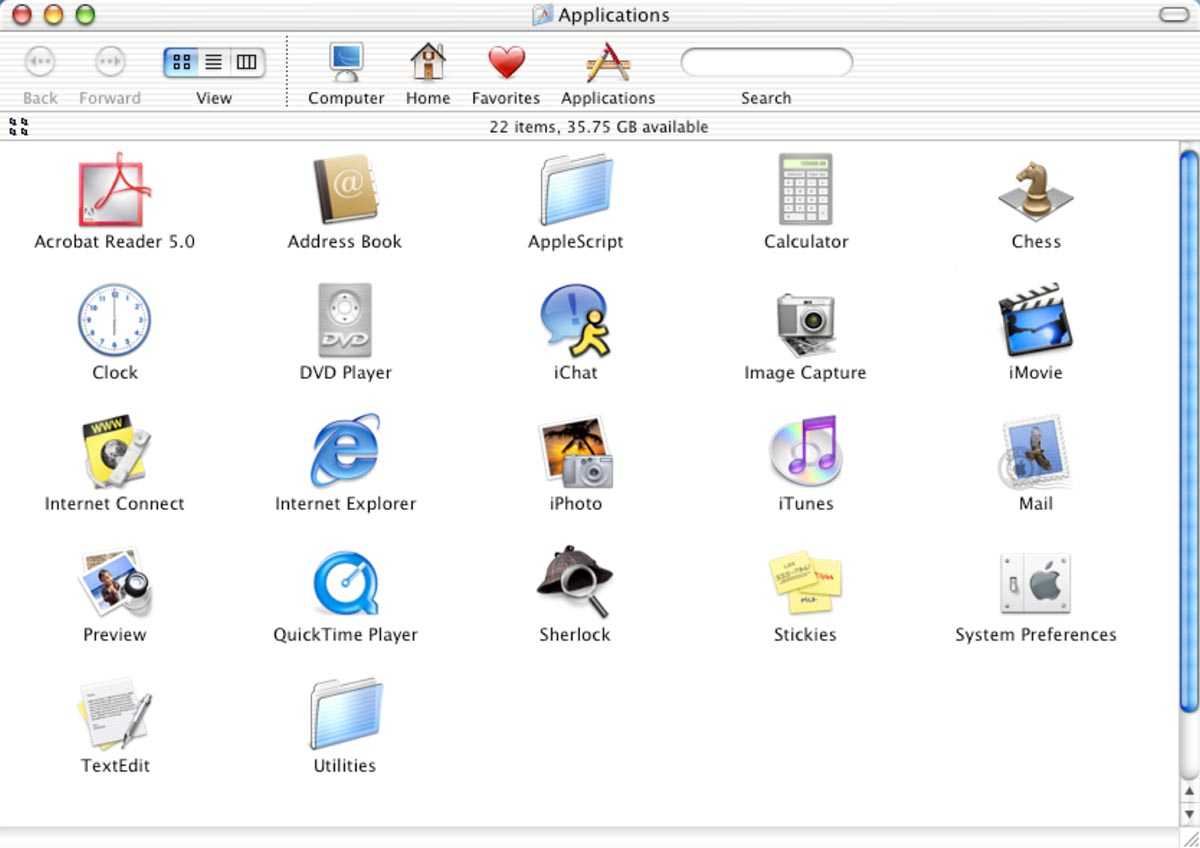Open the Utilities folder

[345, 714]
